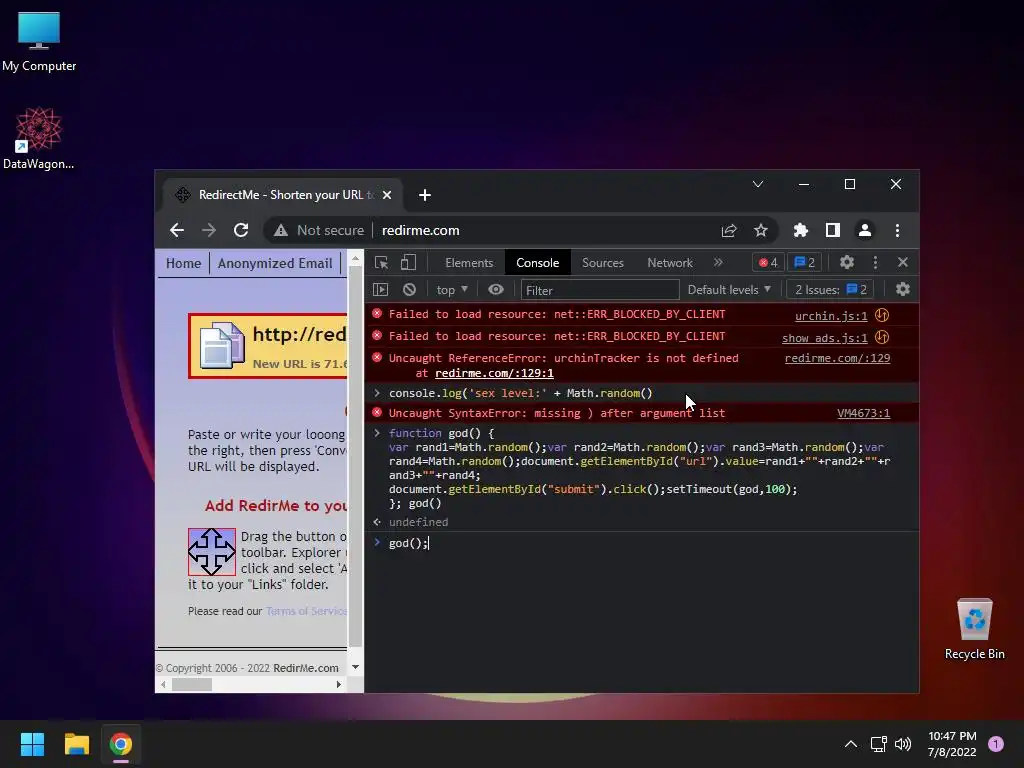Image resolution: width=1024 pixels, height=768 pixels.
Task: Go forward in browser
Action: coord(209,230)
